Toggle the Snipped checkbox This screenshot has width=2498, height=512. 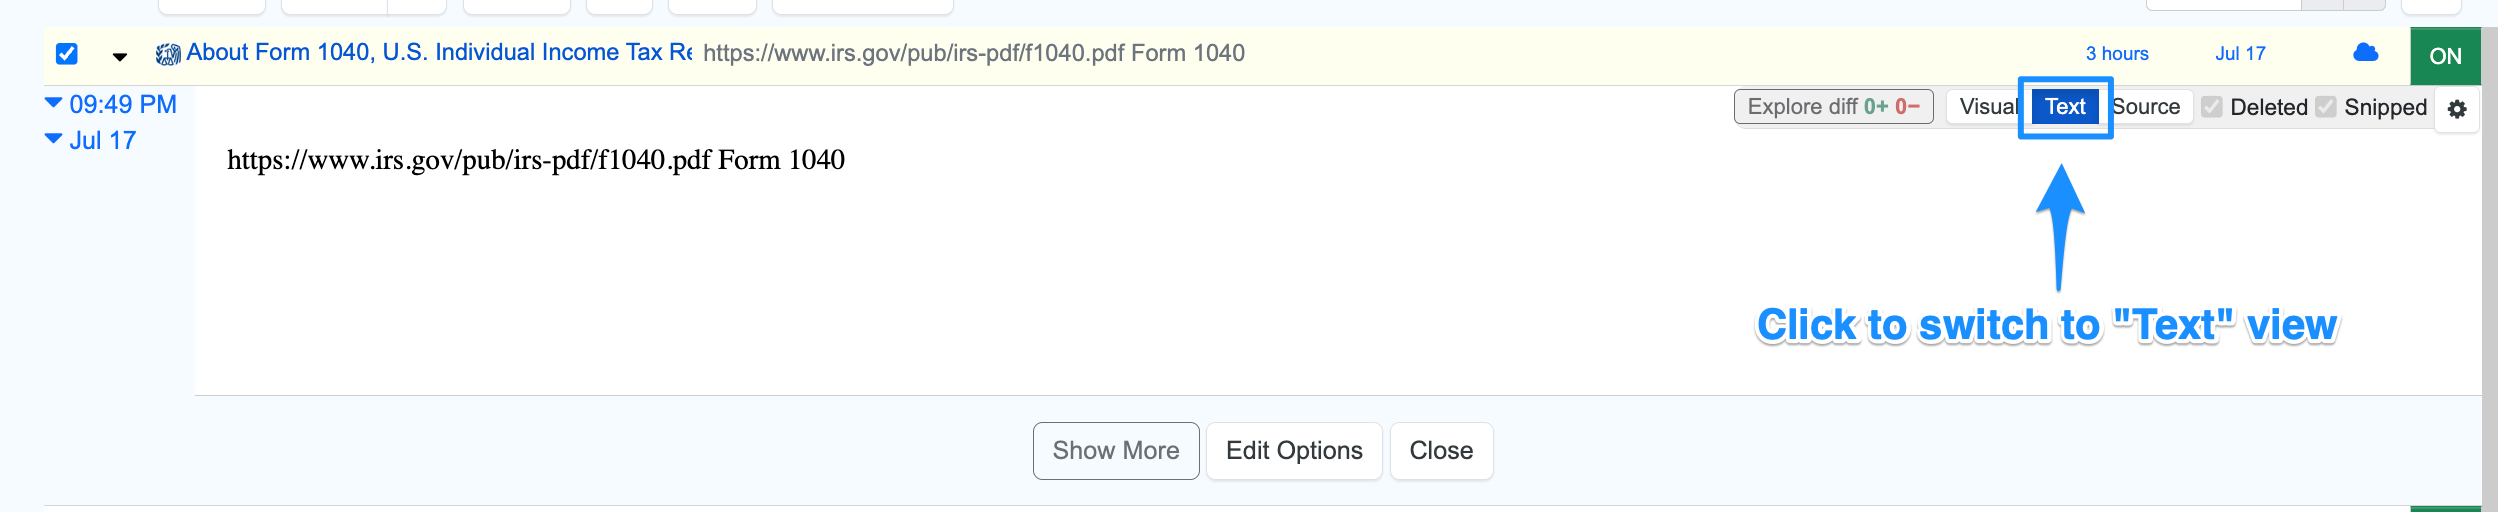pyautogui.click(x=2326, y=107)
